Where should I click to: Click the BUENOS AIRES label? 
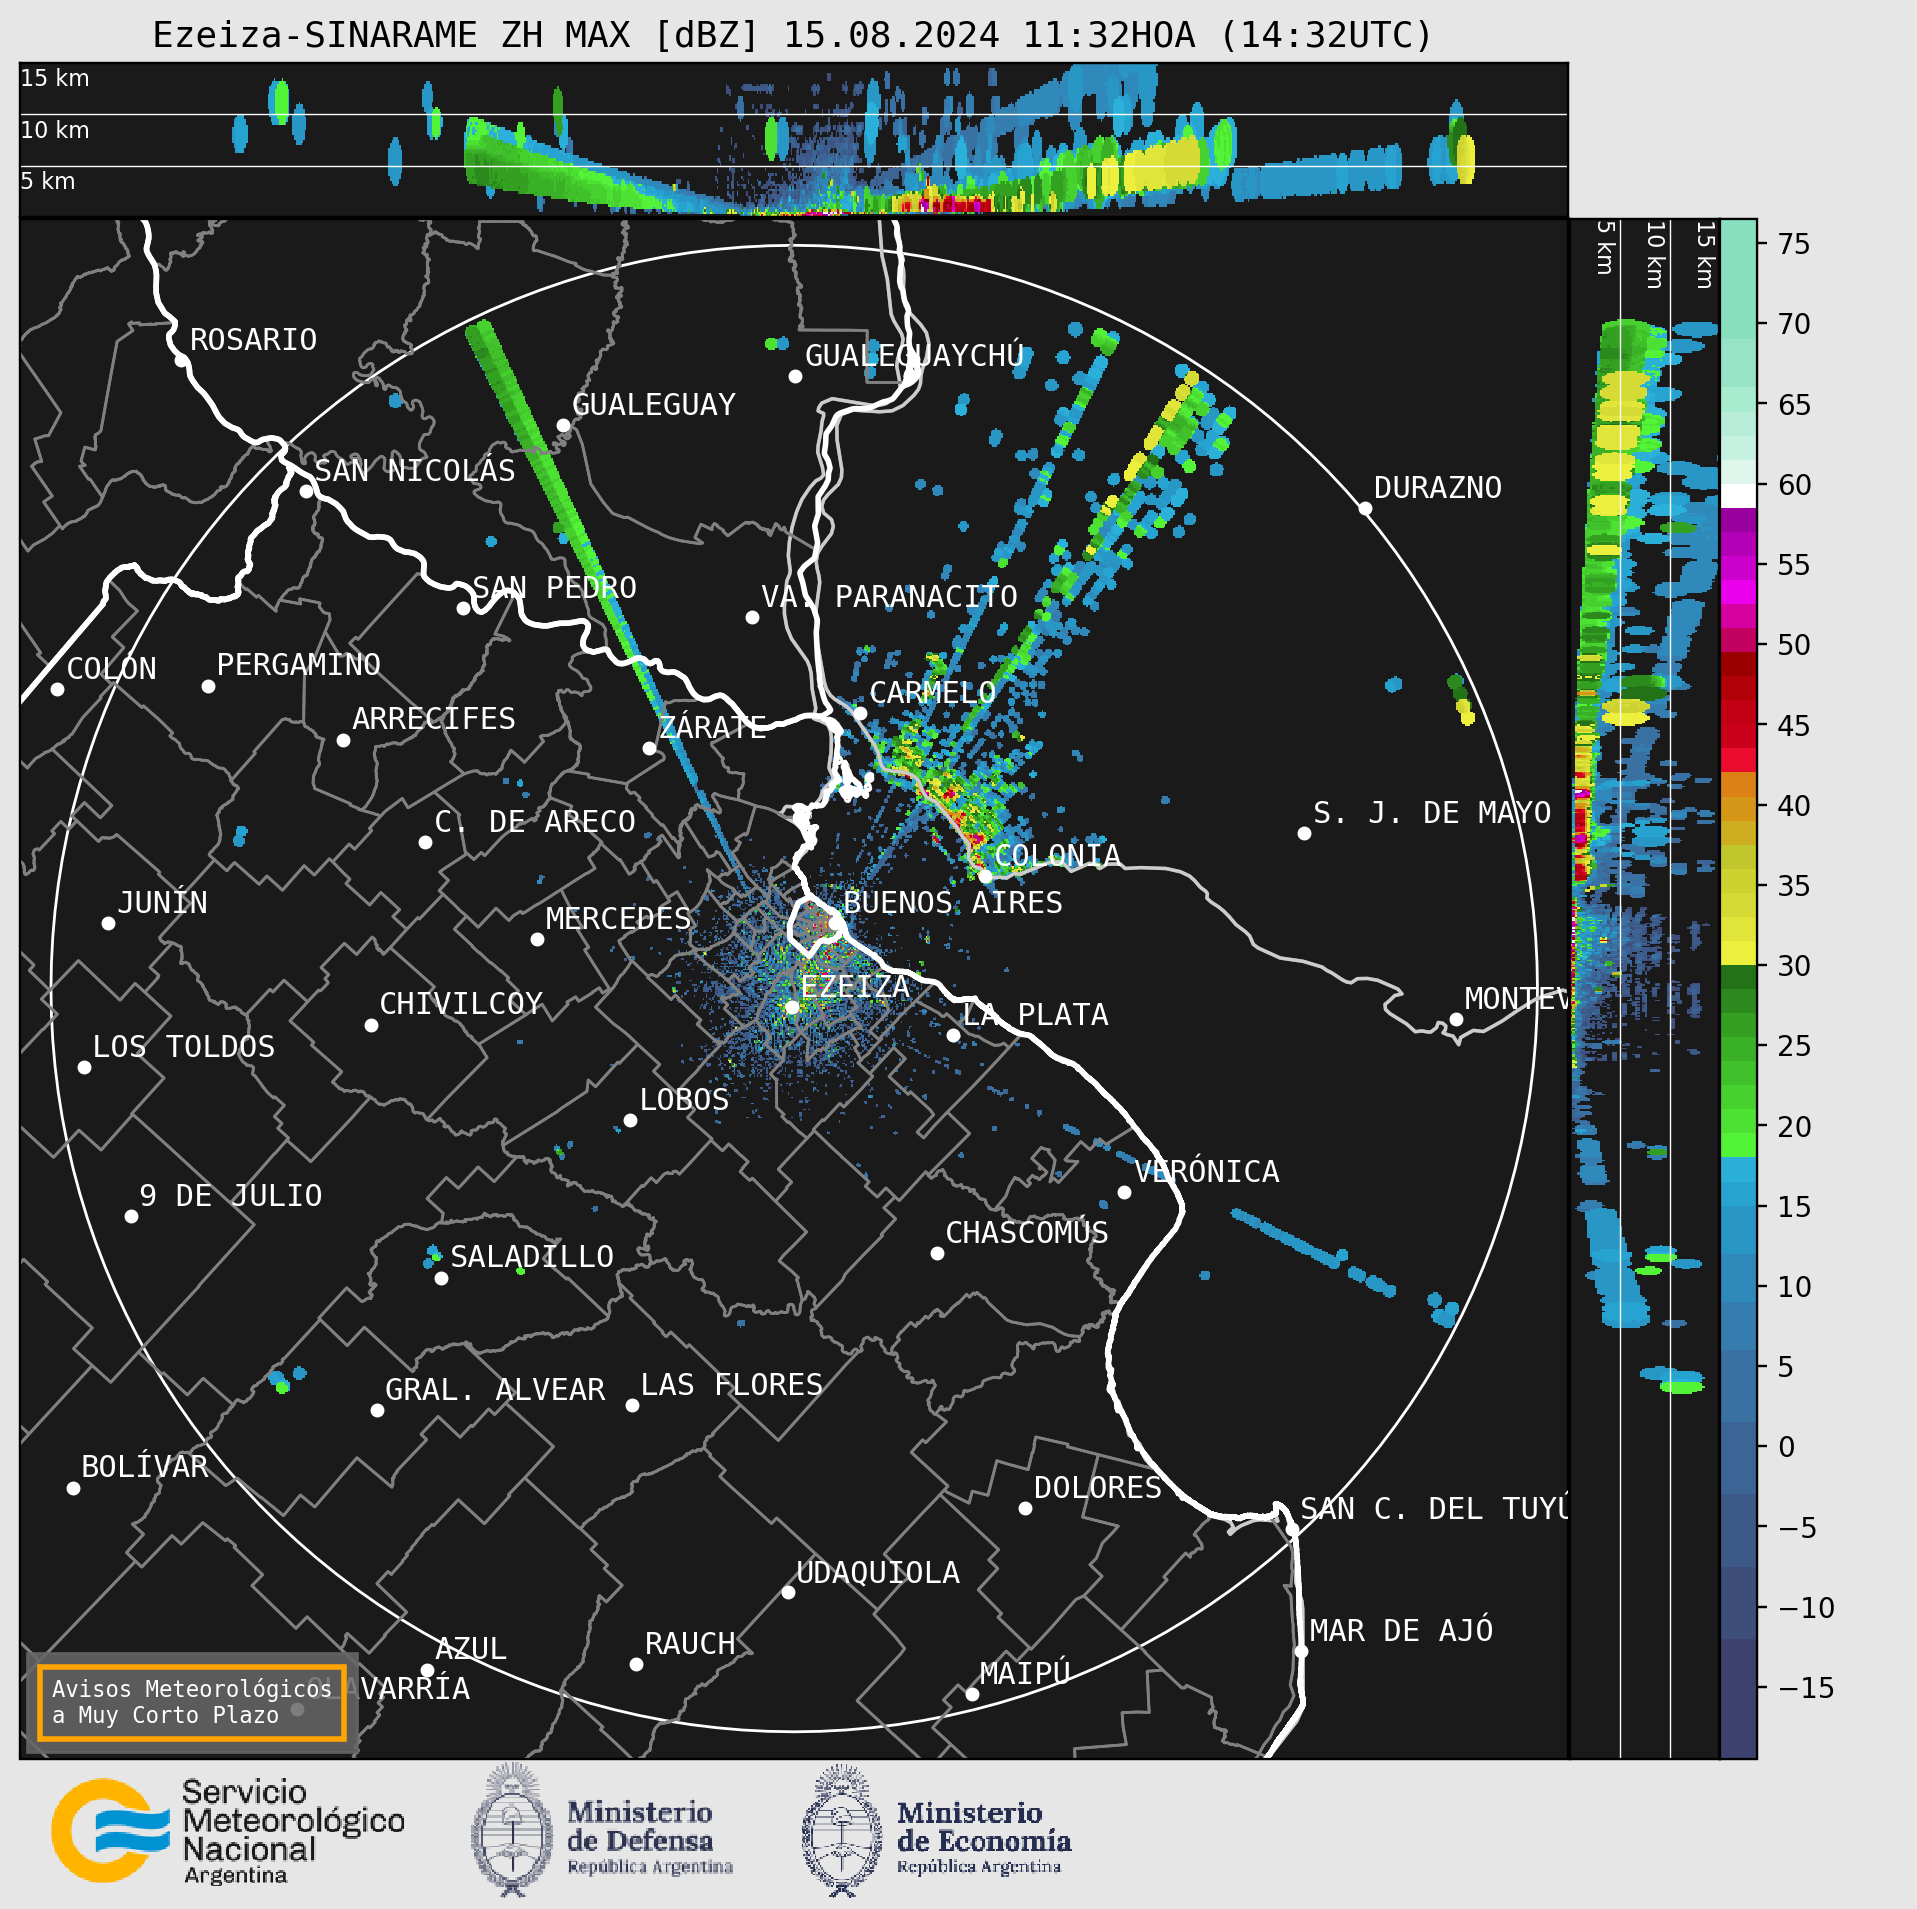click(x=953, y=903)
